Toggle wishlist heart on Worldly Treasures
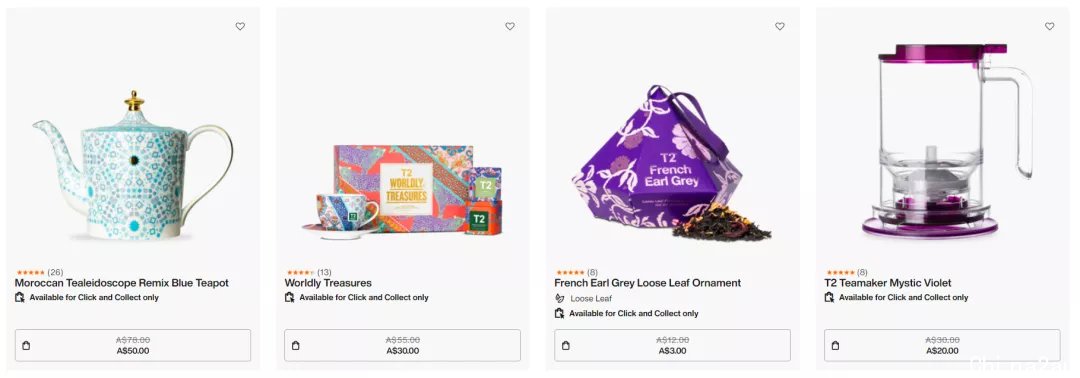This screenshot has height=378, width=1080. click(510, 26)
